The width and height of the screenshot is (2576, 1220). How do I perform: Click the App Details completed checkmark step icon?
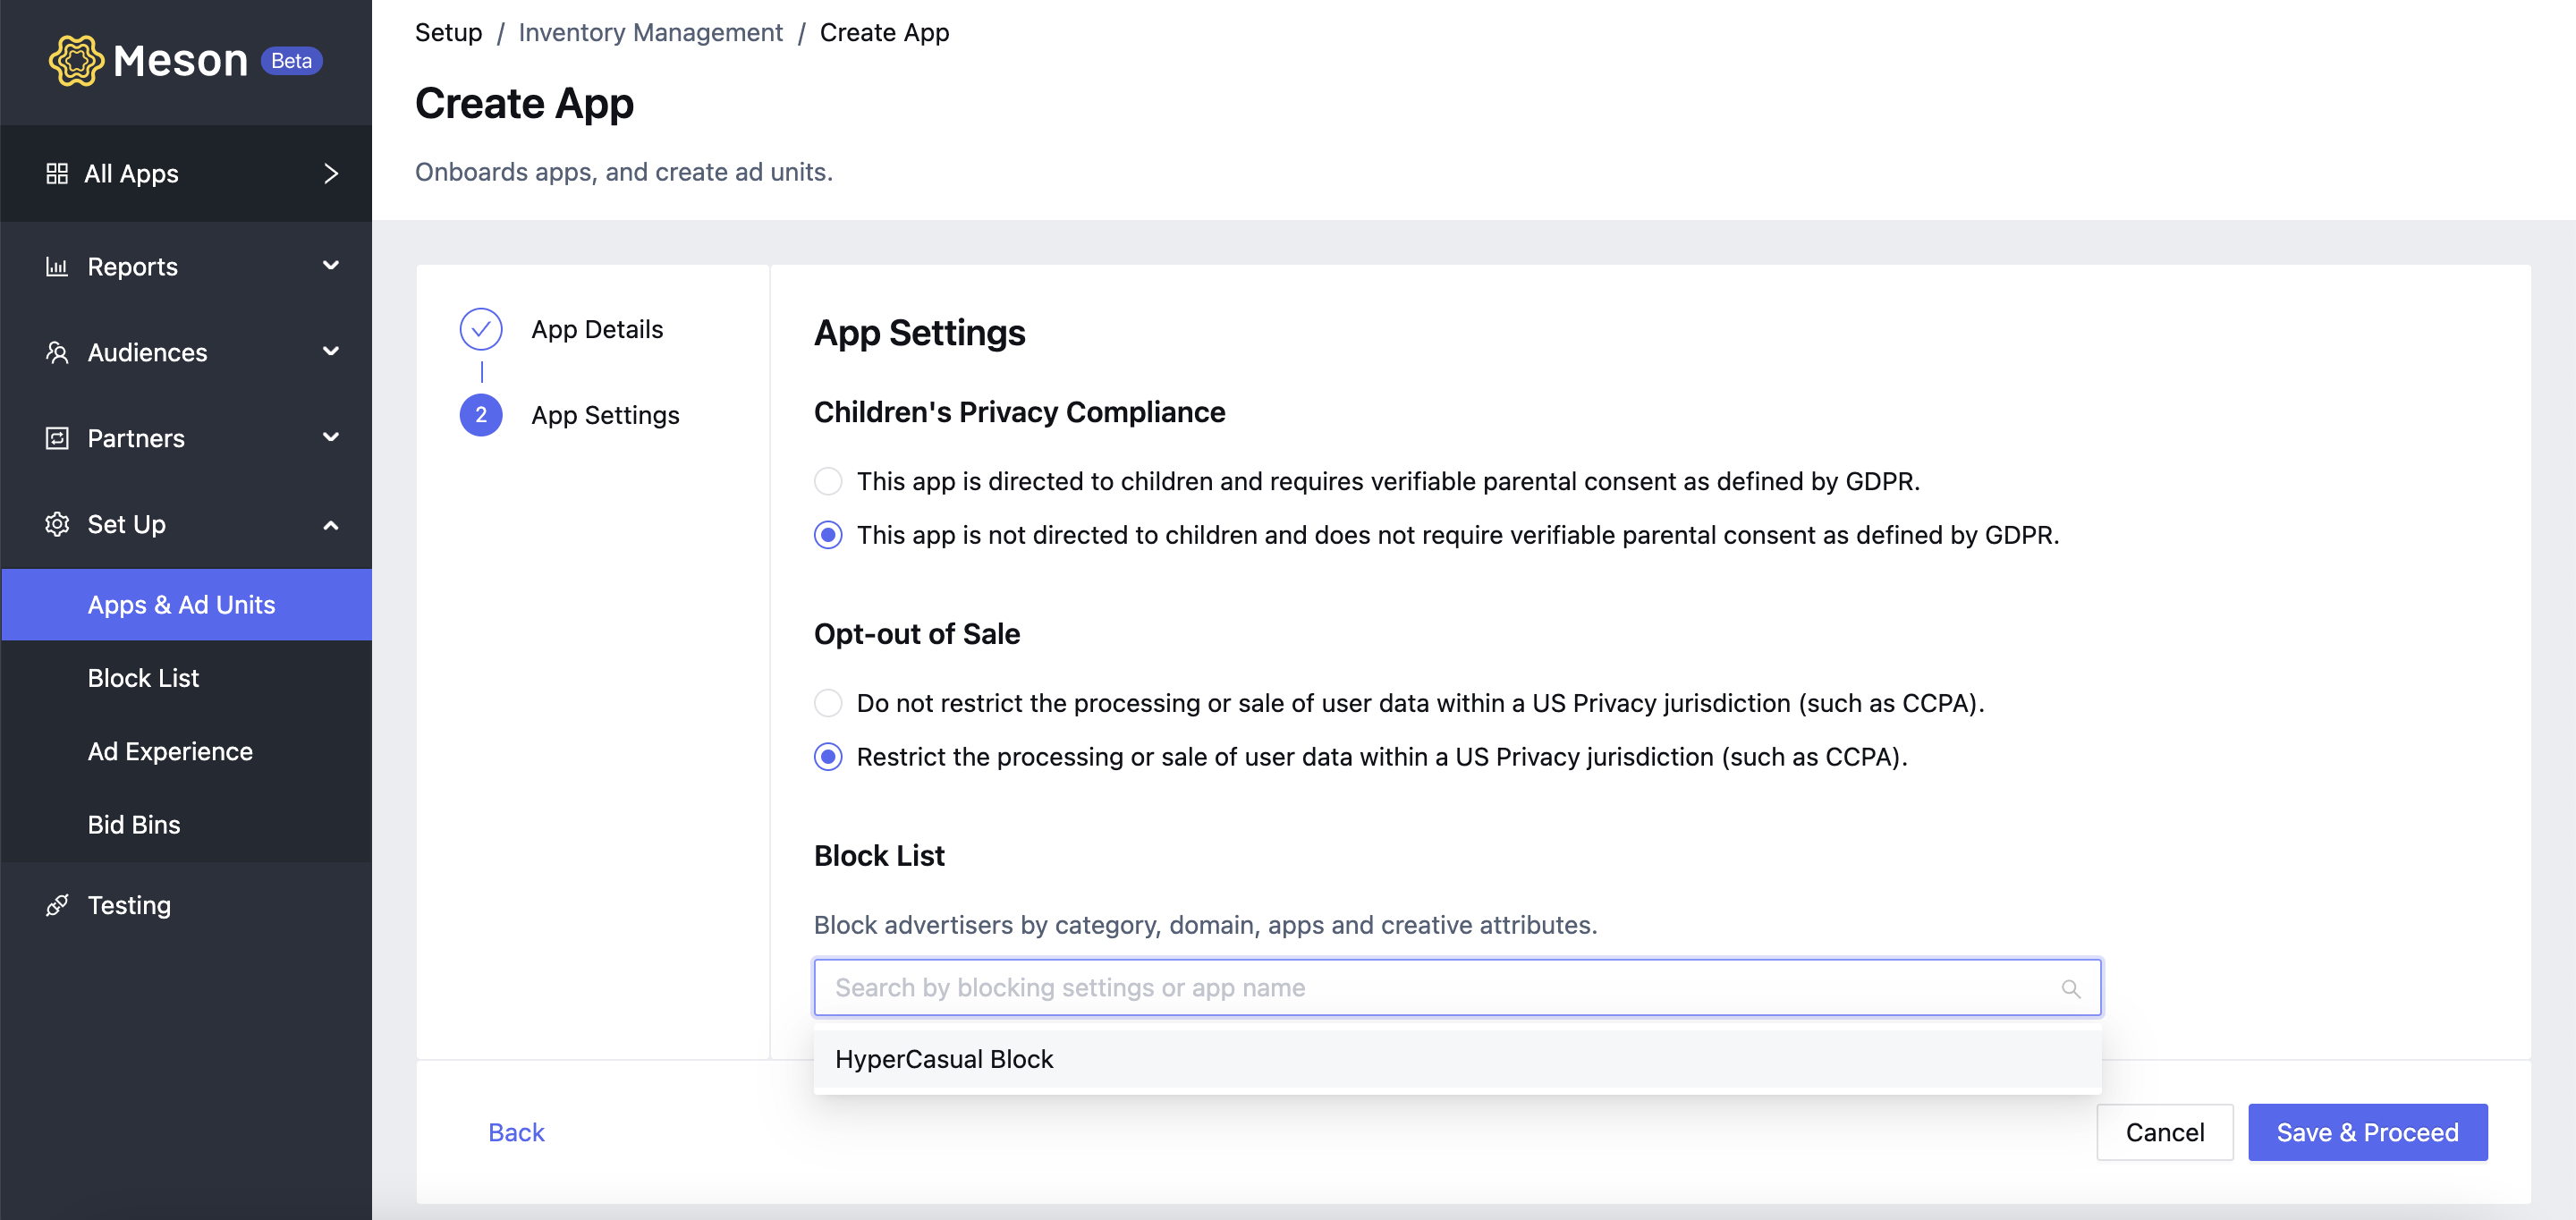tap(481, 329)
